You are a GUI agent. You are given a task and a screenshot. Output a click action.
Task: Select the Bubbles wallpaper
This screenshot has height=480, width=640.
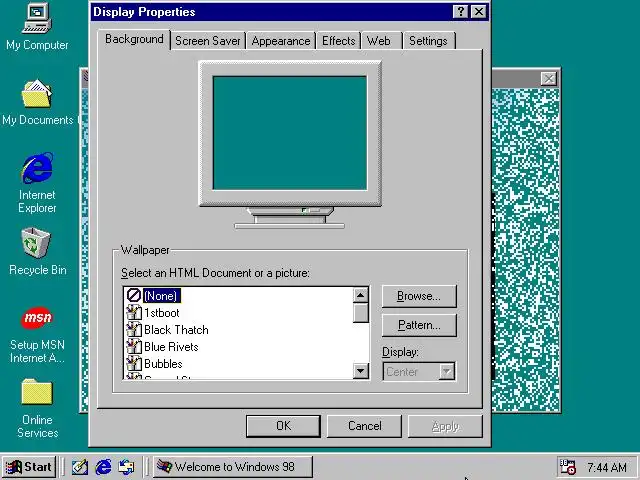coord(163,364)
